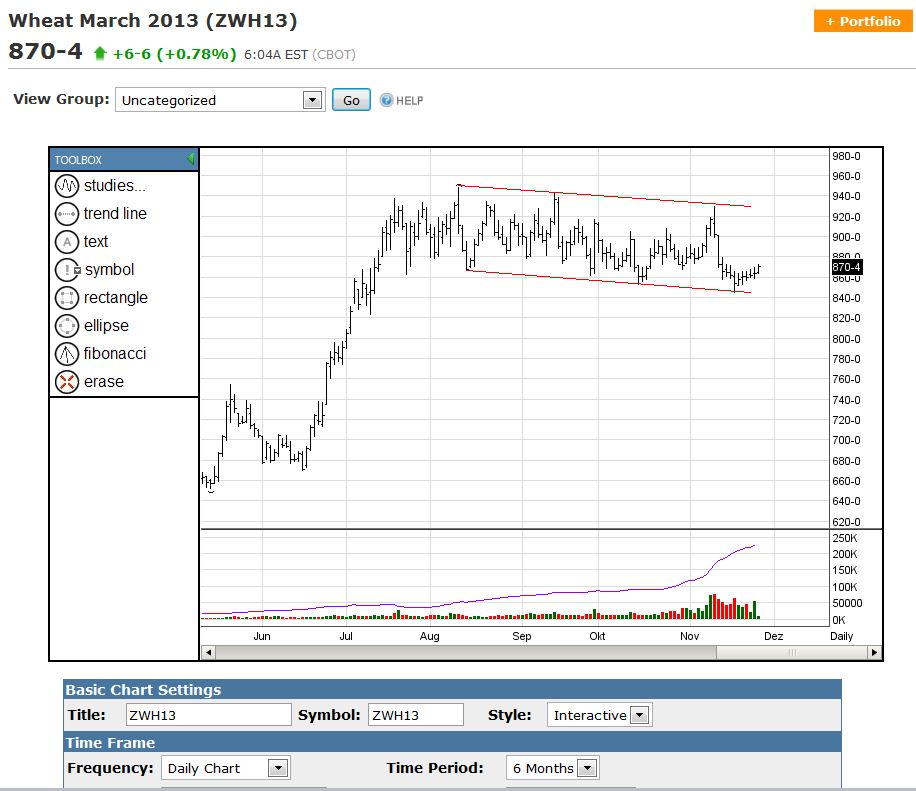Click the 6:04A EST timestamp
The height and width of the screenshot is (791, 916).
point(276,54)
